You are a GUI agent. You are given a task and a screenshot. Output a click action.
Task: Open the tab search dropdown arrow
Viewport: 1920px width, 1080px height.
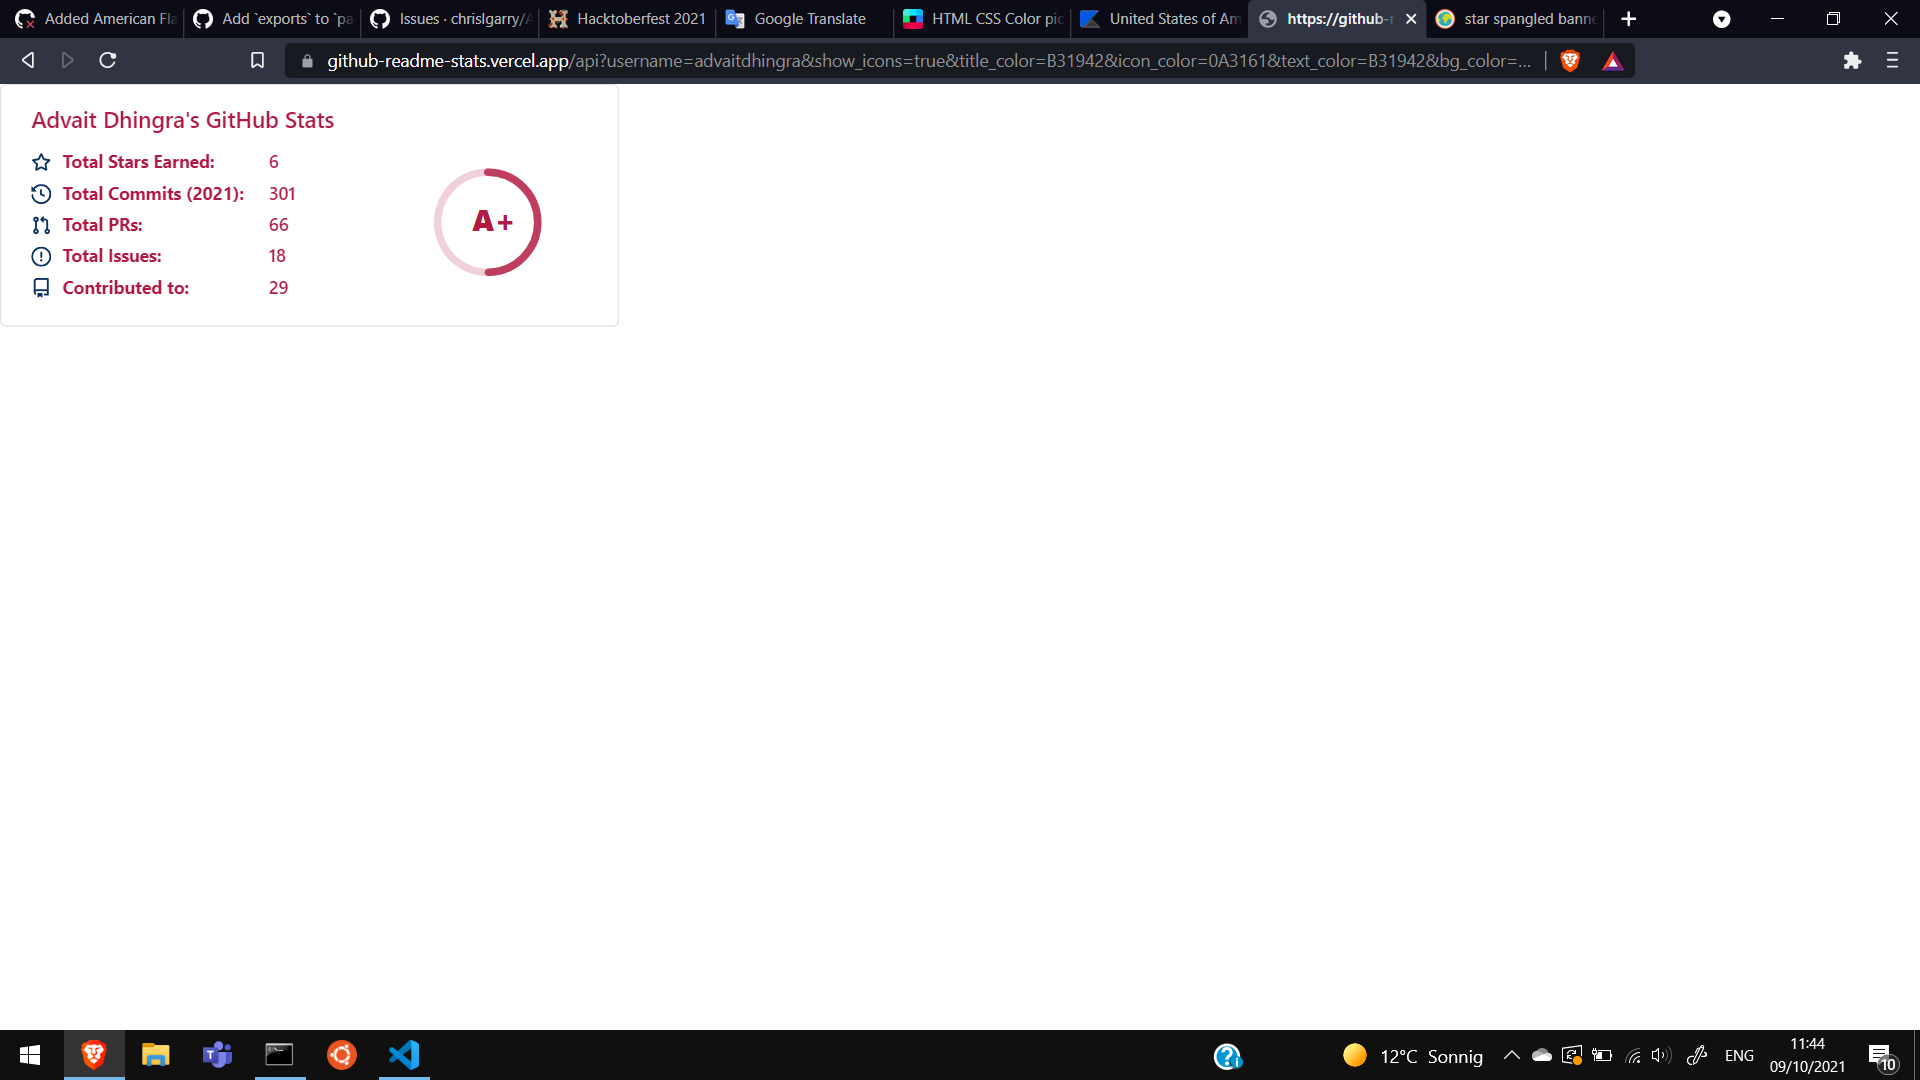coord(1721,19)
